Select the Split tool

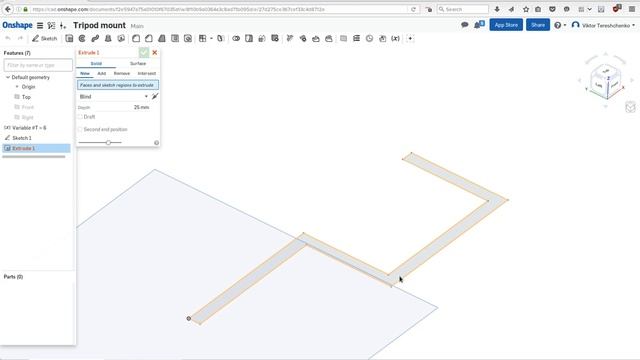(249, 38)
